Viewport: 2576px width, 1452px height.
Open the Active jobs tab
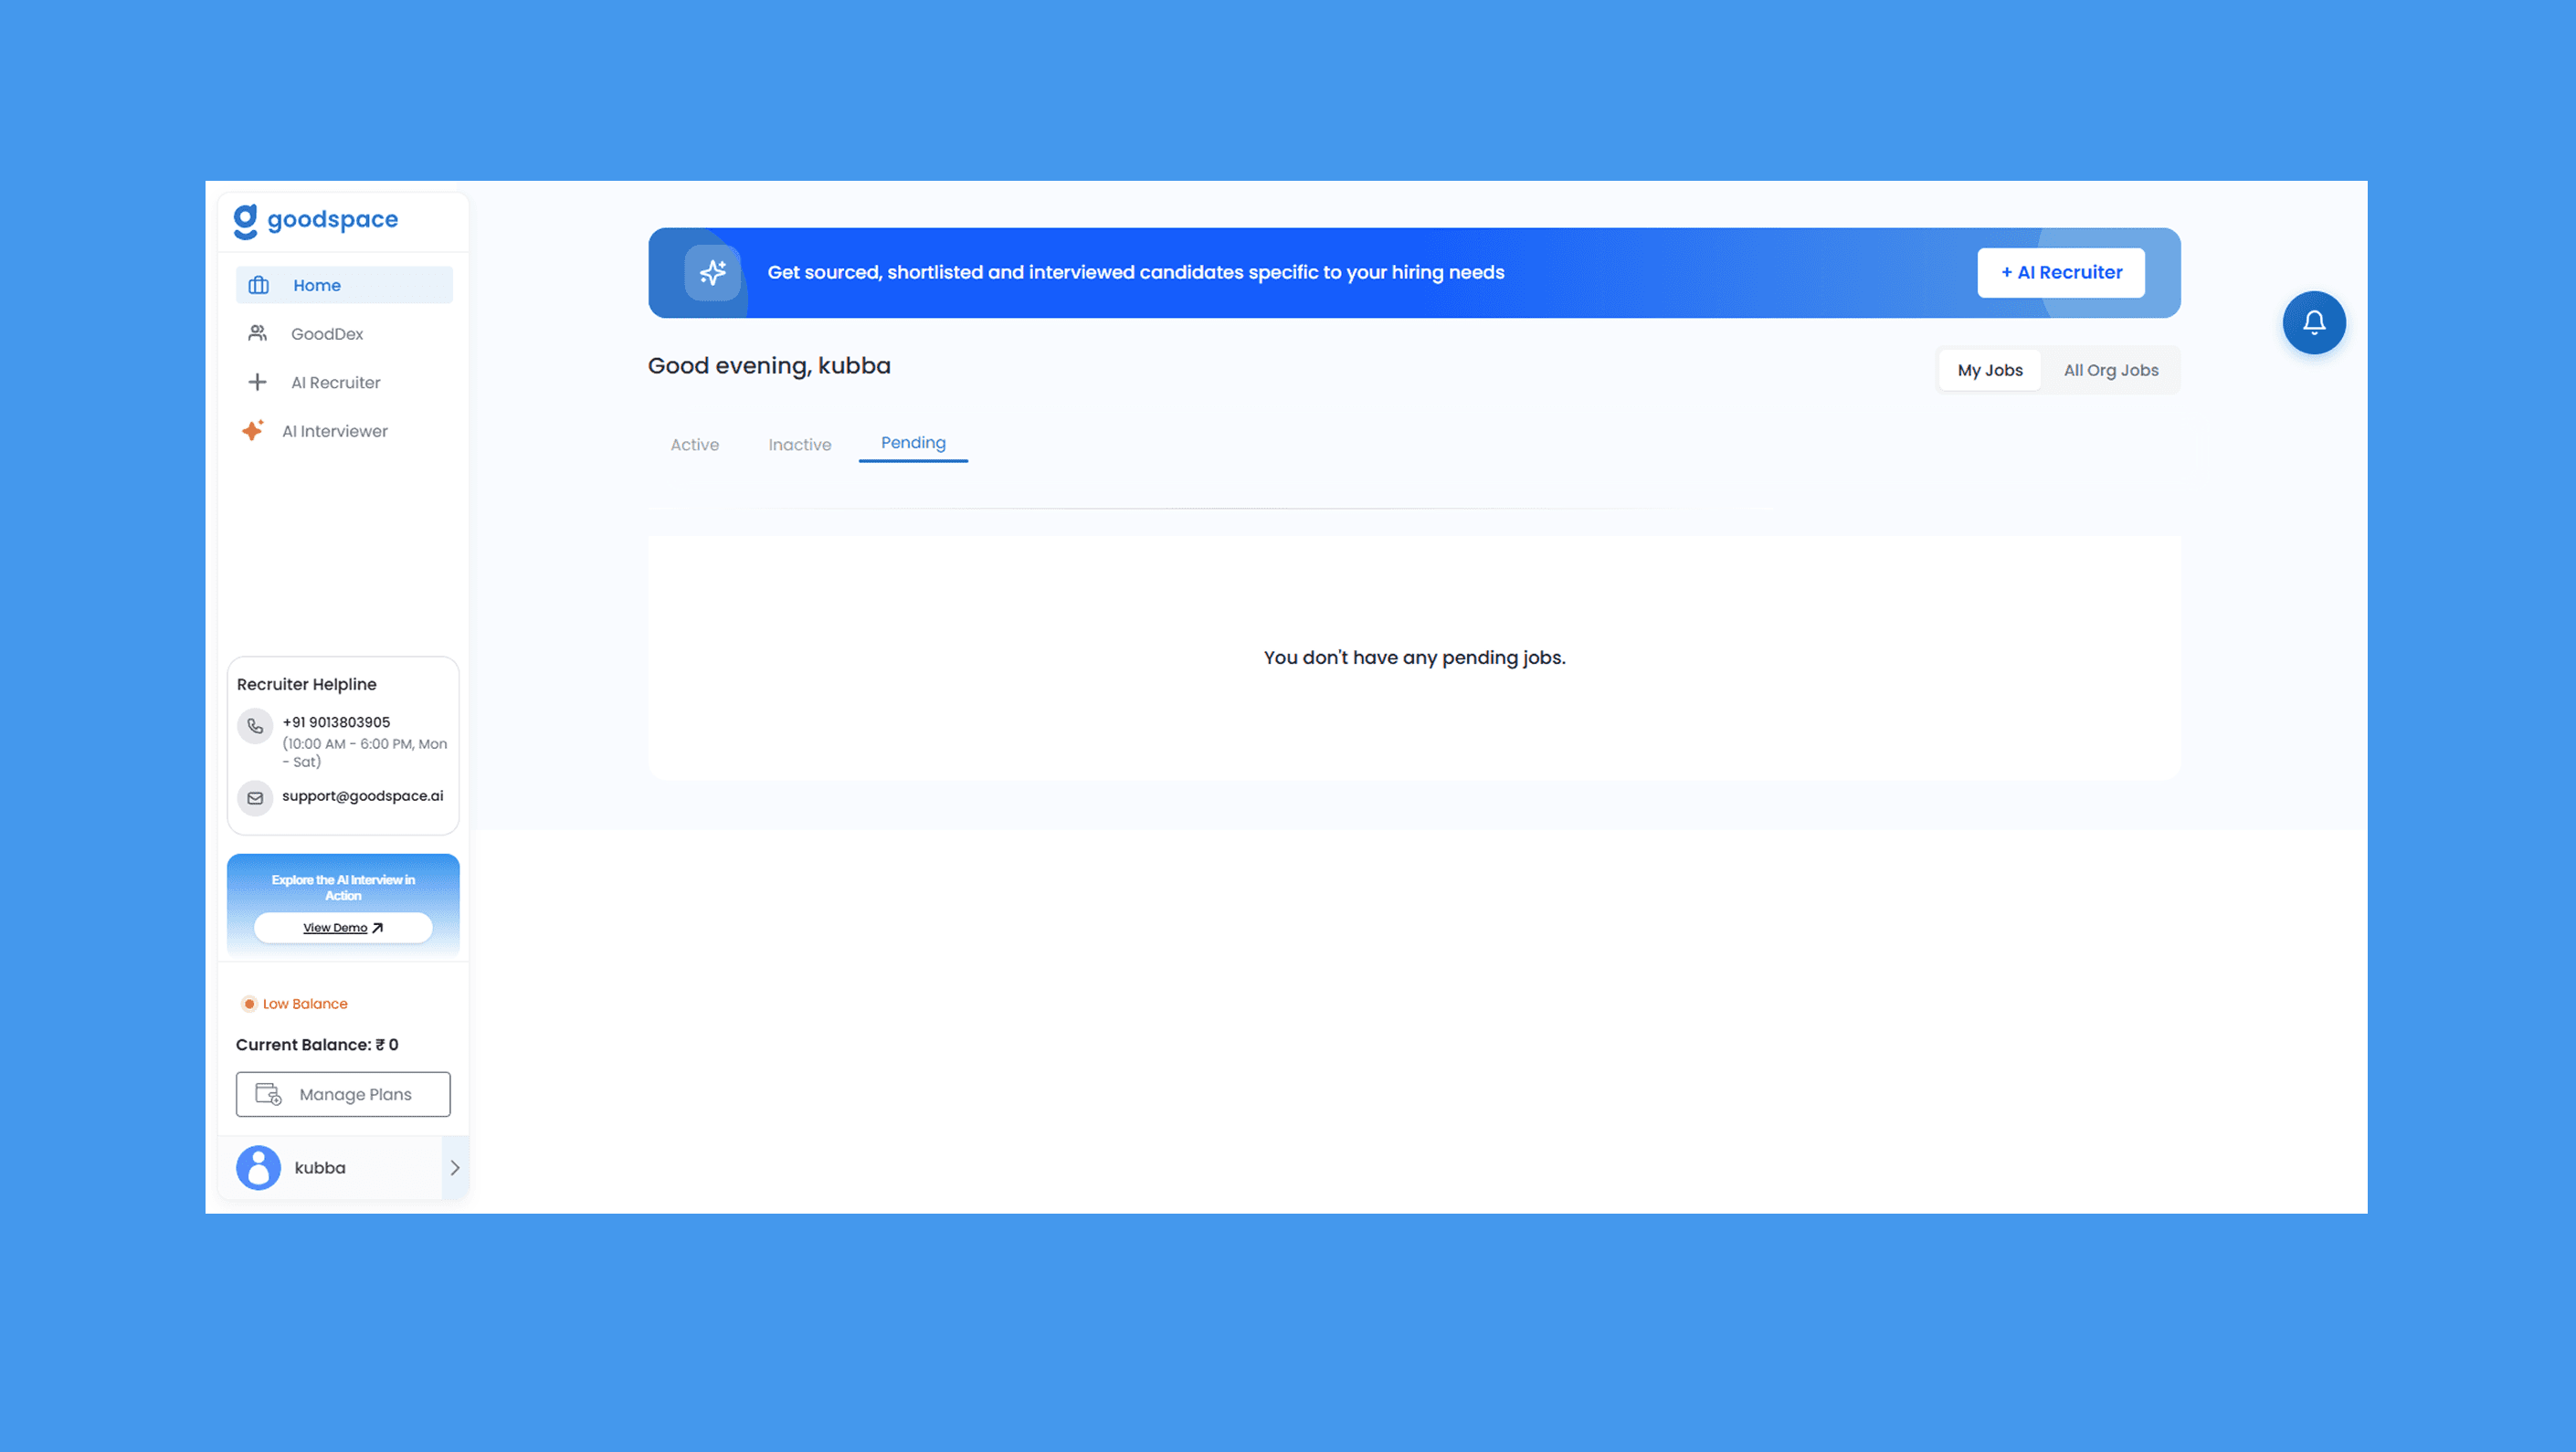click(694, 445)
